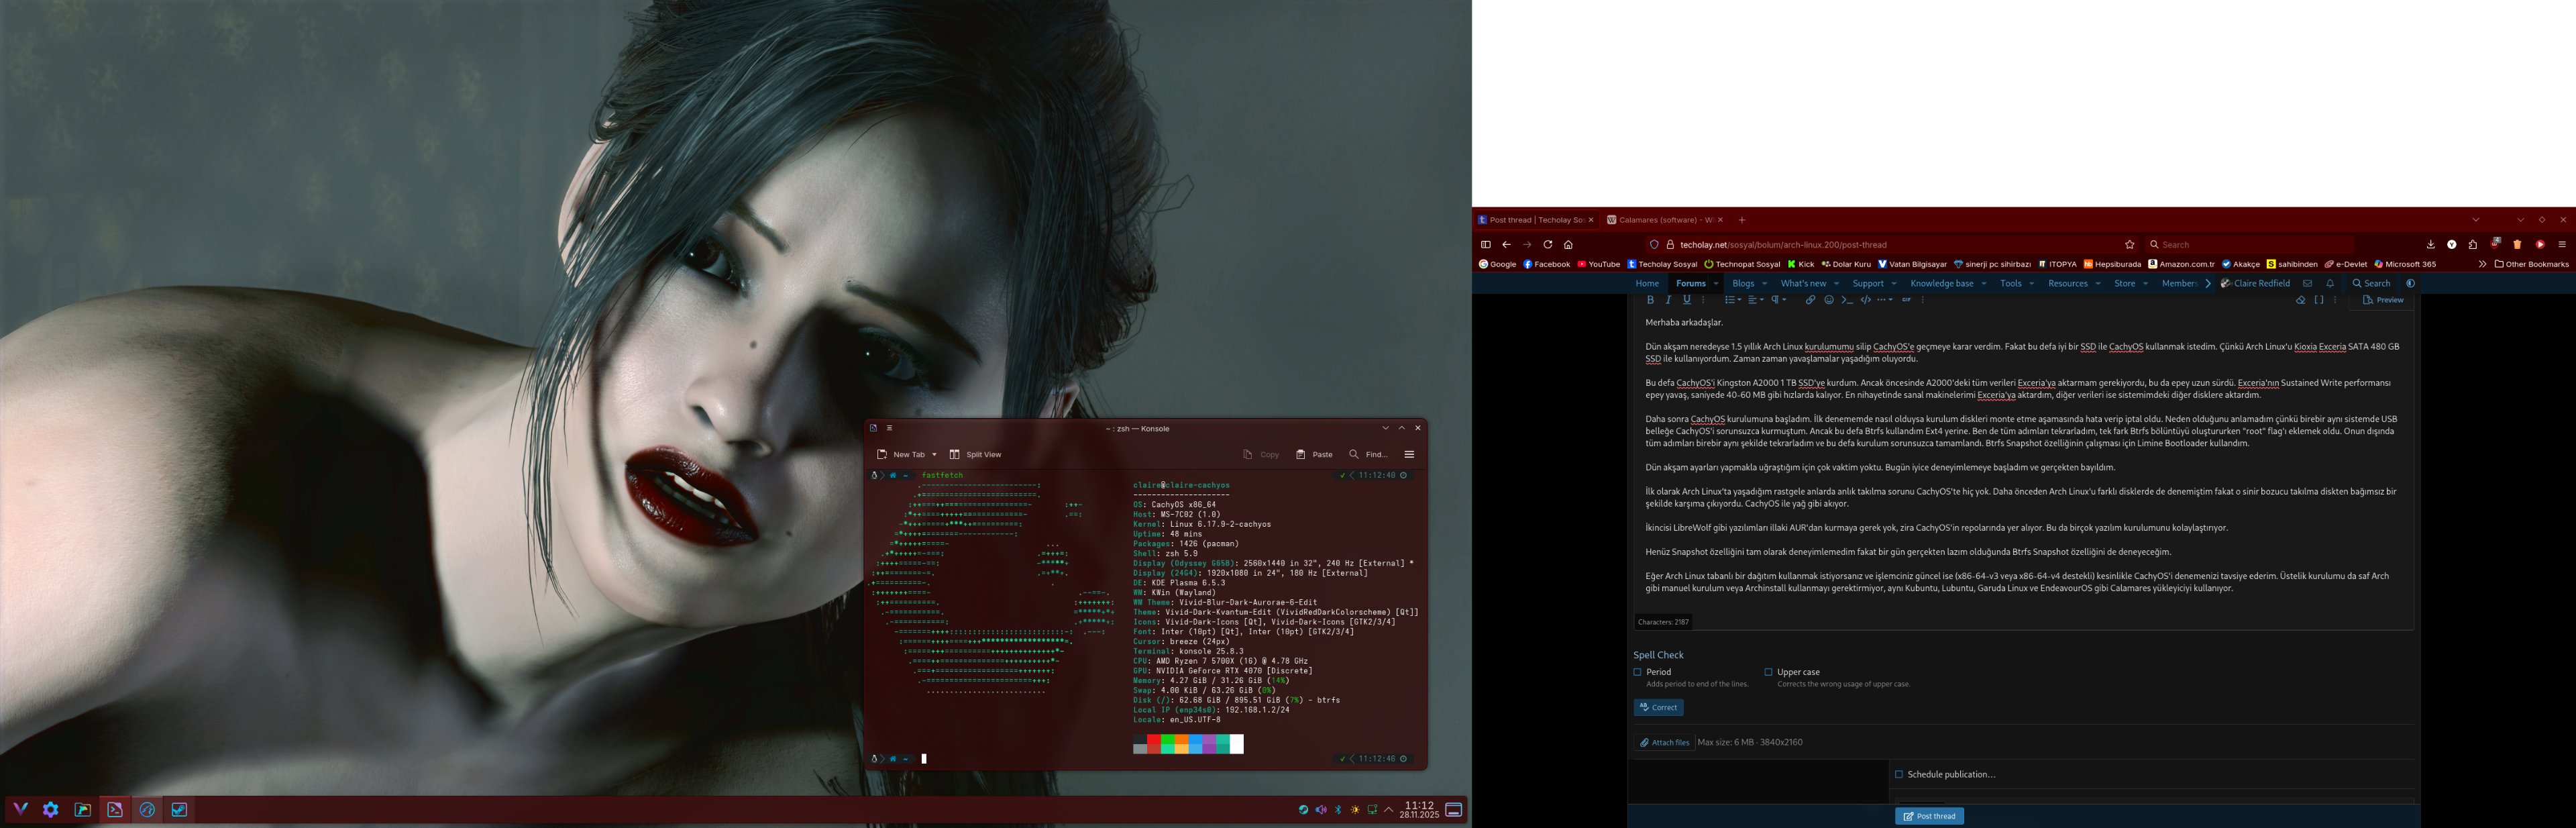Expand the Blogs nav dropdown arrow
The height and width of the screenshot is (828, 2576).
[x=1765, y=284]
